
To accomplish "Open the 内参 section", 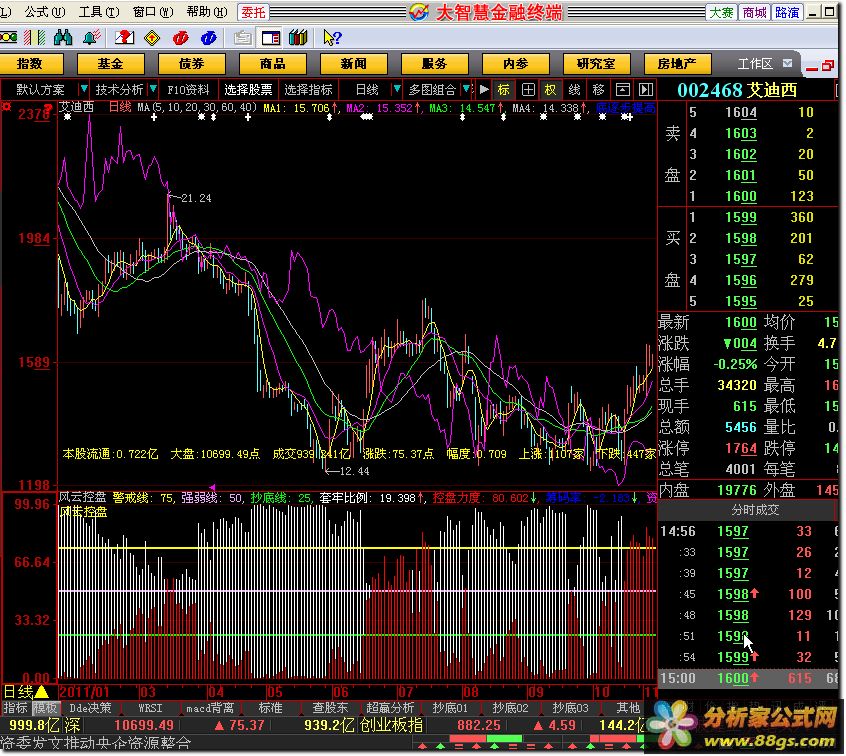I will 515,64.
